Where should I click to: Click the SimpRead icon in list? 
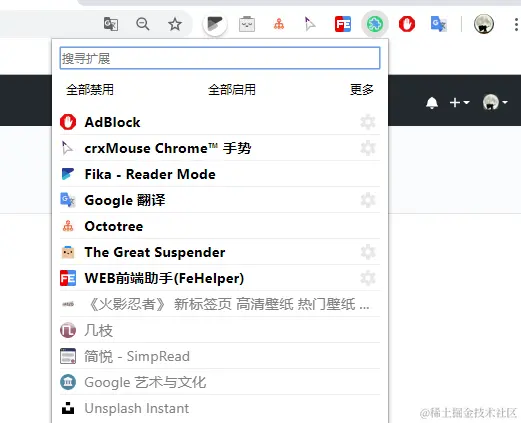tap(68, 356)
